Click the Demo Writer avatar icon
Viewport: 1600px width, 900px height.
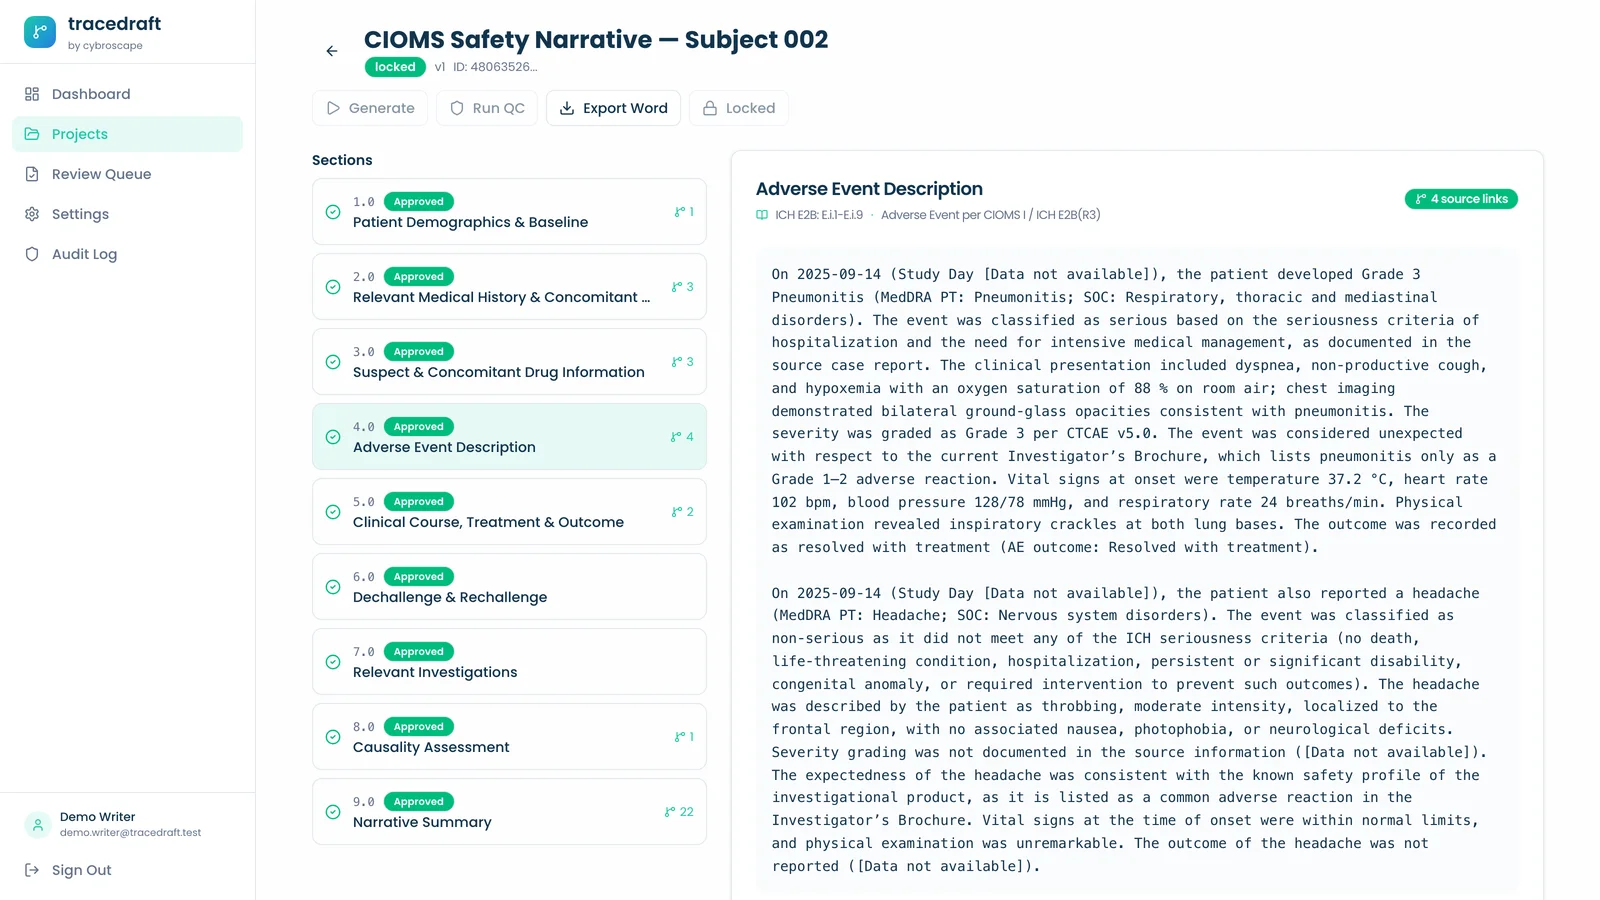click(x=38, y=825)
